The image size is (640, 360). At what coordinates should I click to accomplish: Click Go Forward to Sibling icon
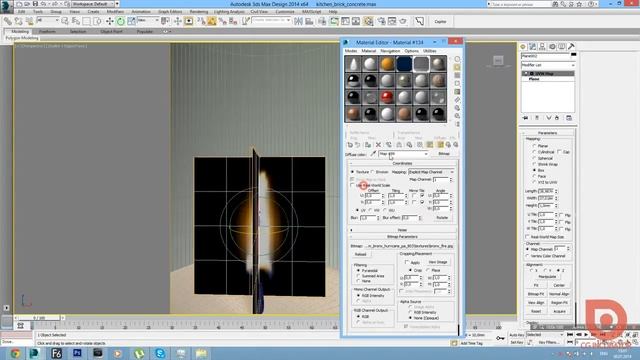point(456,145)
